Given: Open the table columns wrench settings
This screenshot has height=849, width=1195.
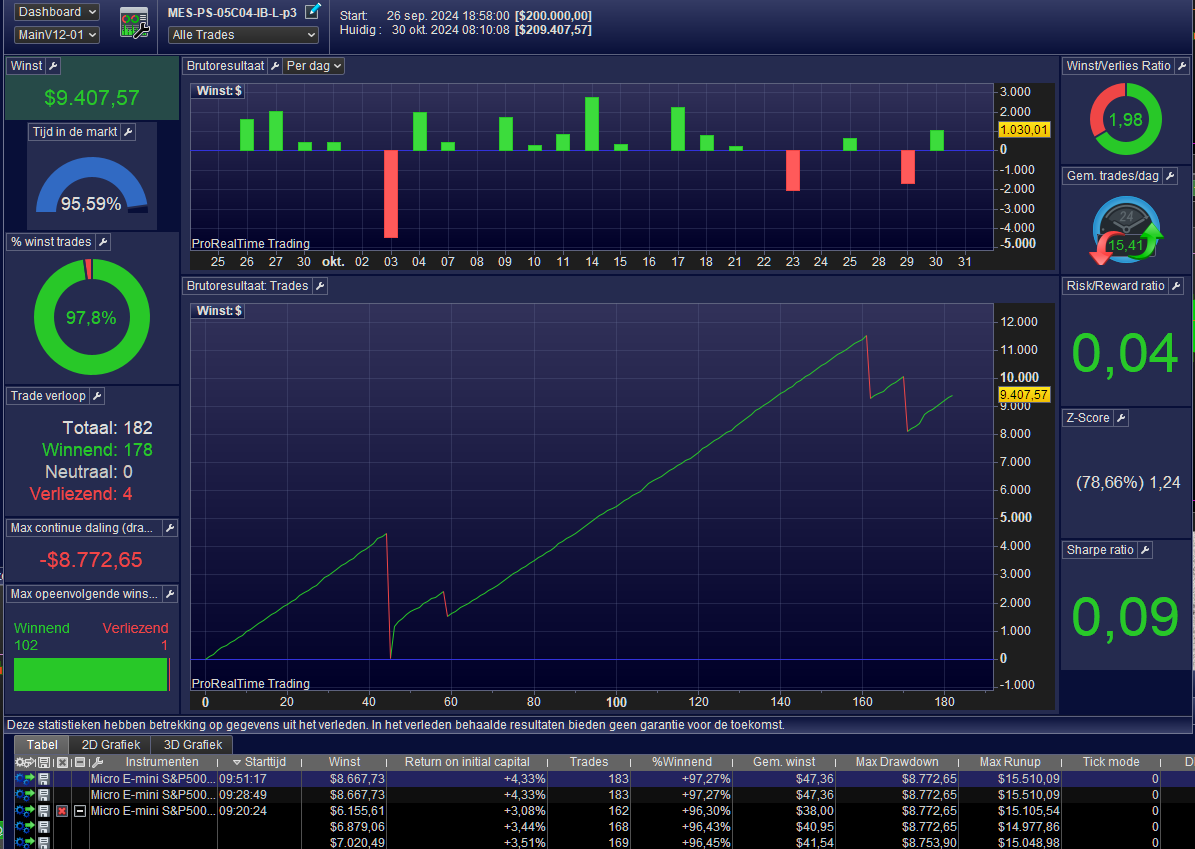Looking at the screenshot, I should point(97,762).
